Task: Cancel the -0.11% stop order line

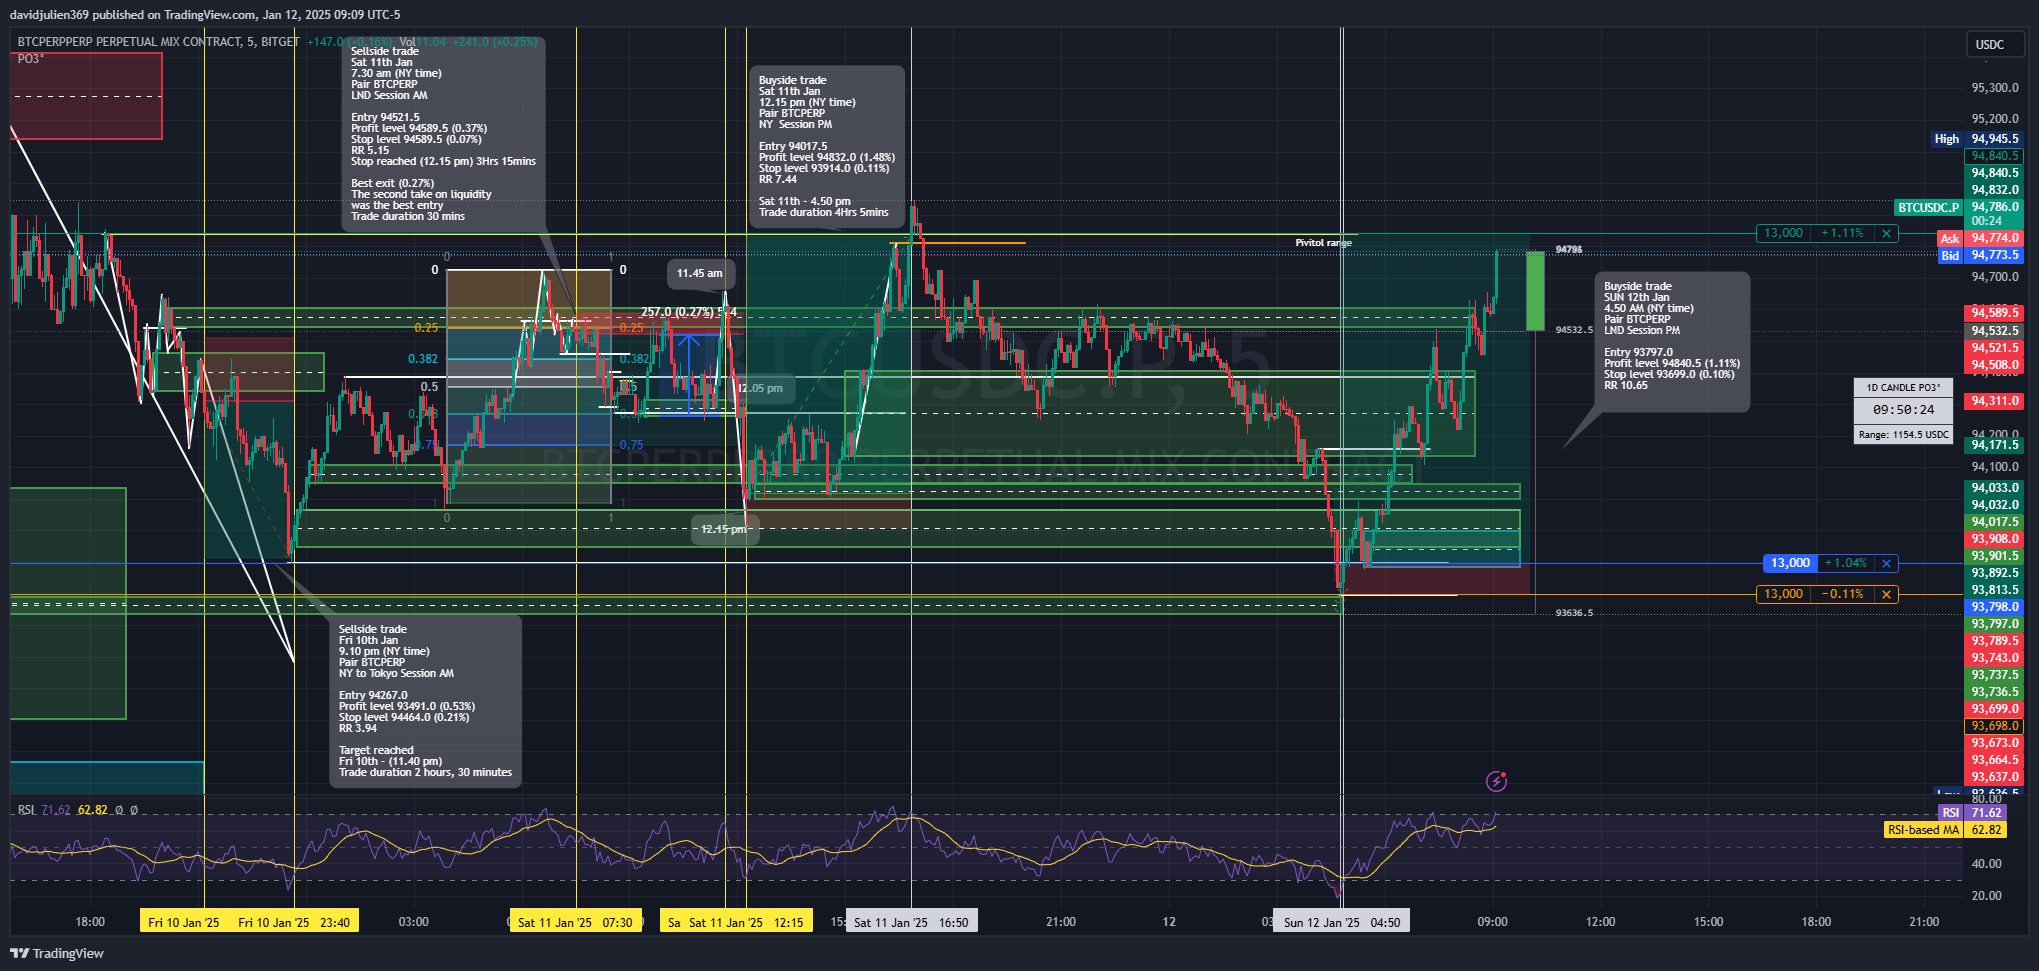Action: click(1886, 594)
